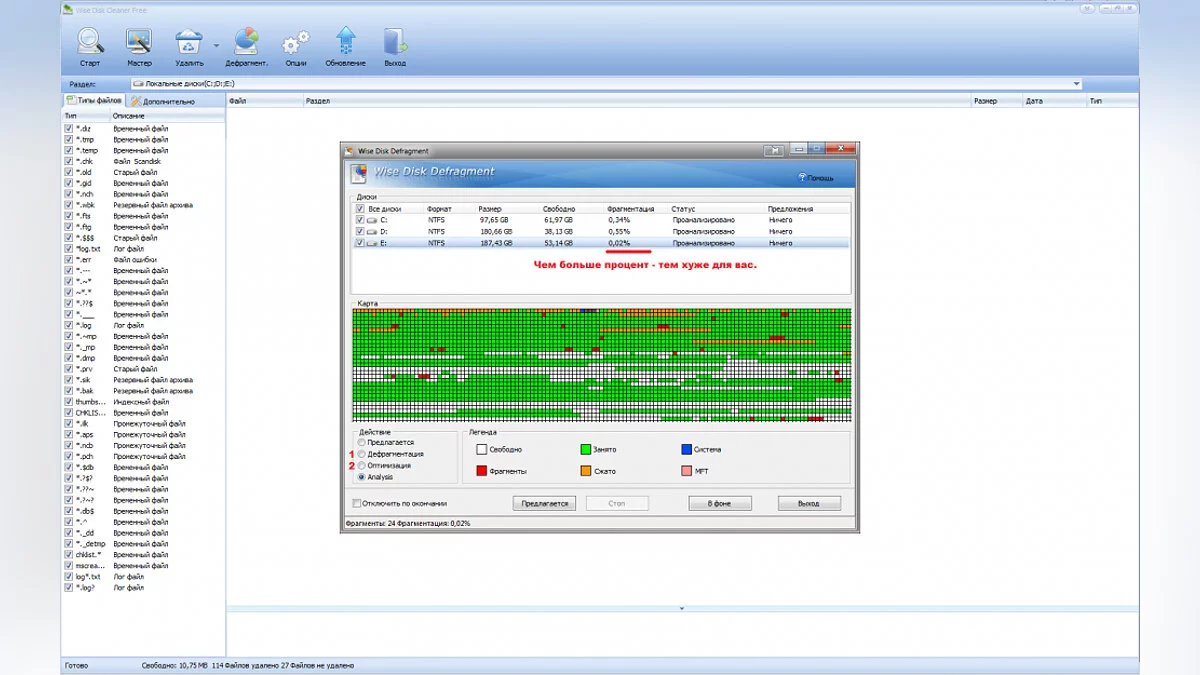The width and height of the screenshot is (1200, 675).
Task: Switch to the Типы файлов tab
Action: click(x=94, y=101)
